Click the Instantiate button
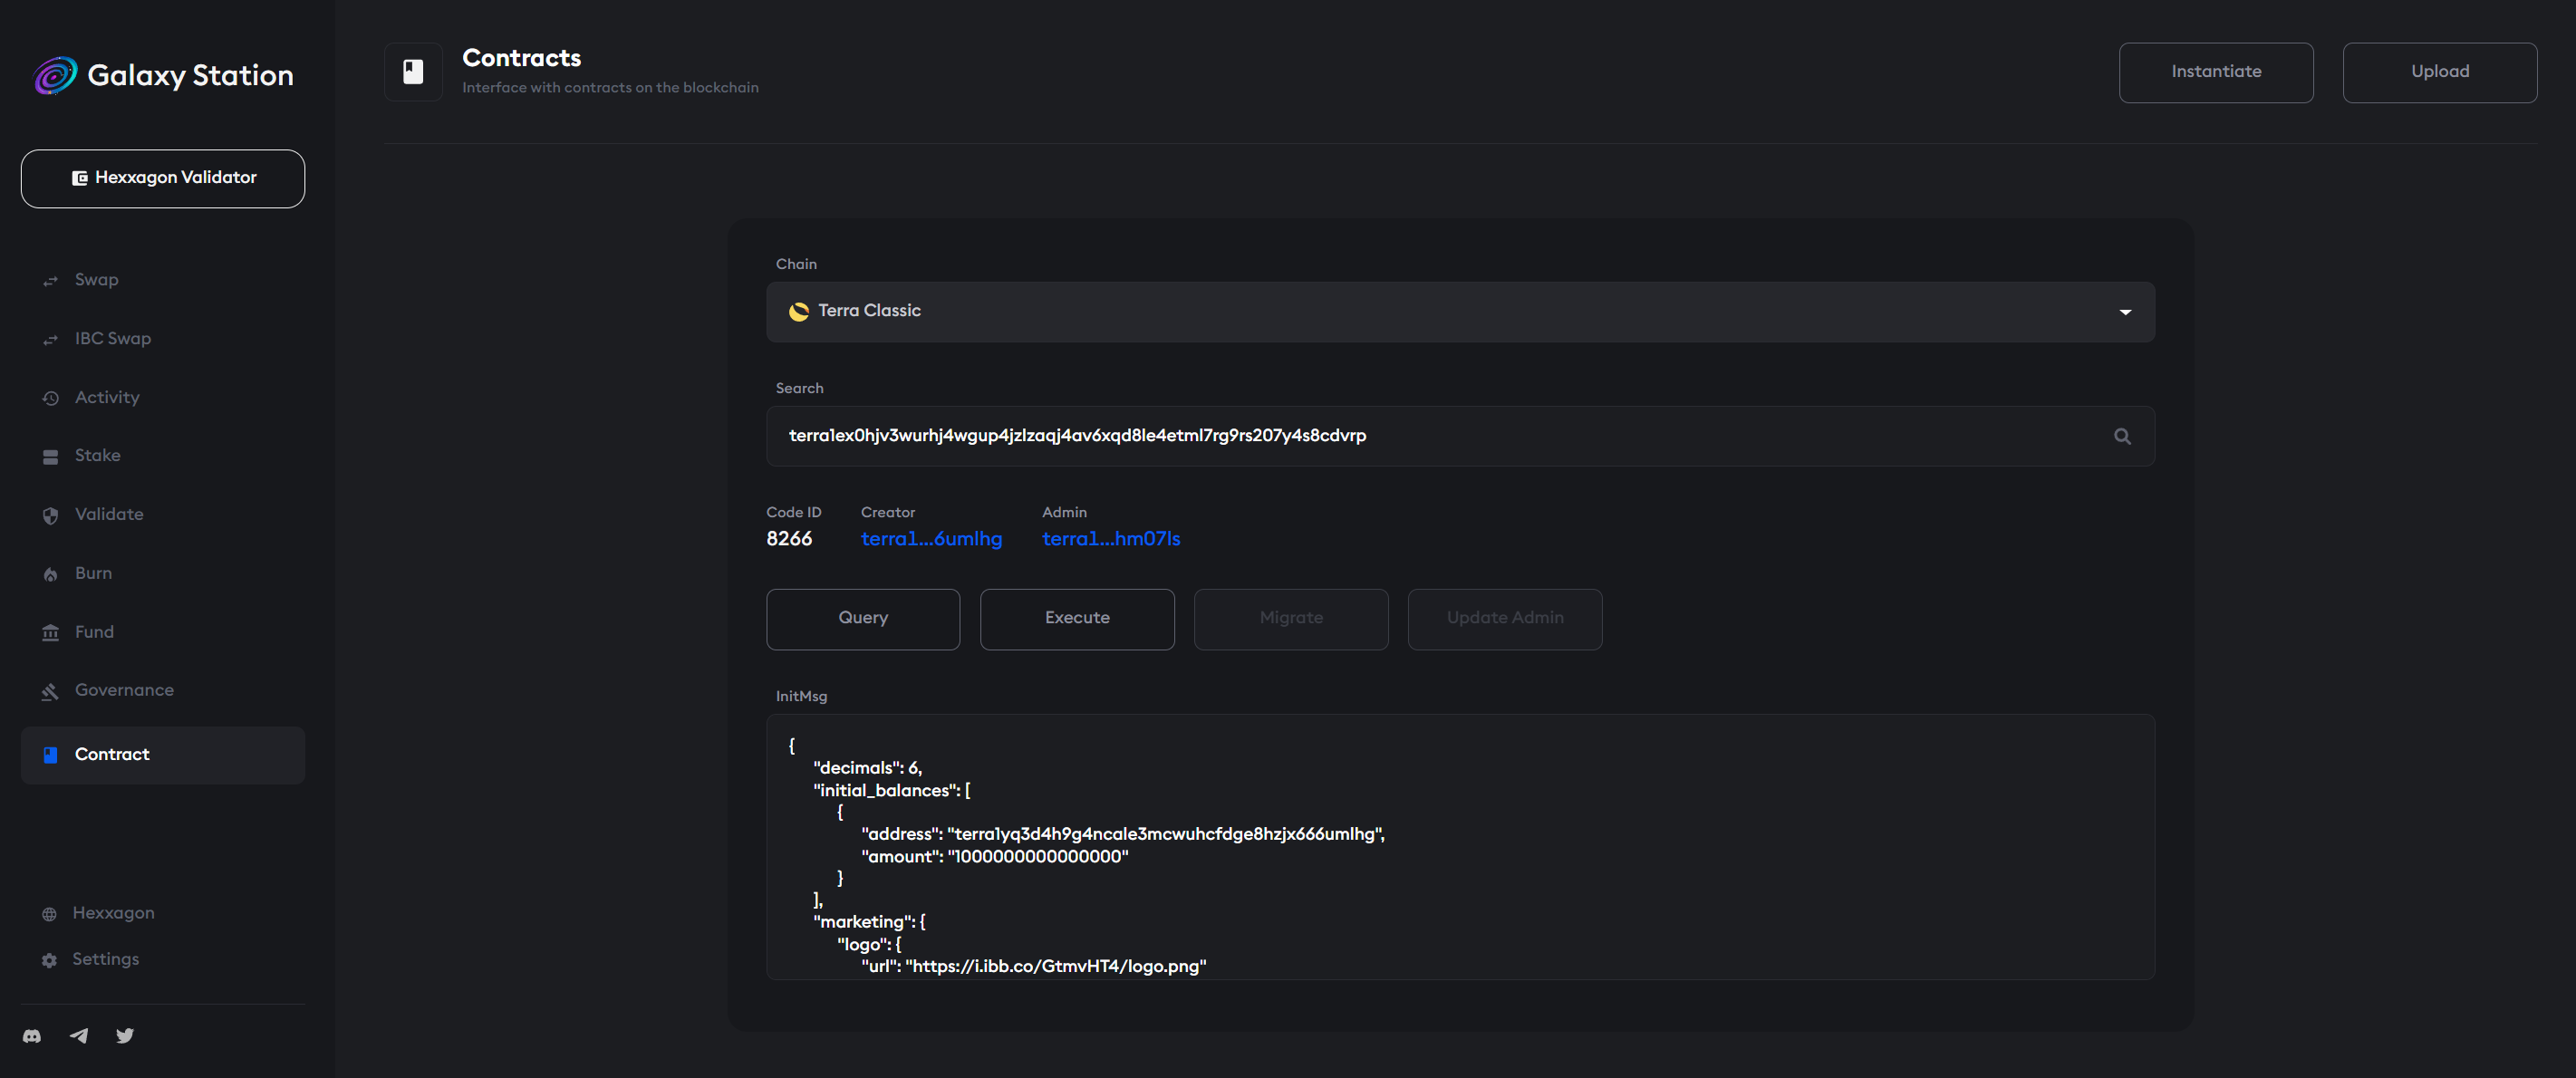2576x1078 pixels. pyautogui.click(x=2215, y=72)
